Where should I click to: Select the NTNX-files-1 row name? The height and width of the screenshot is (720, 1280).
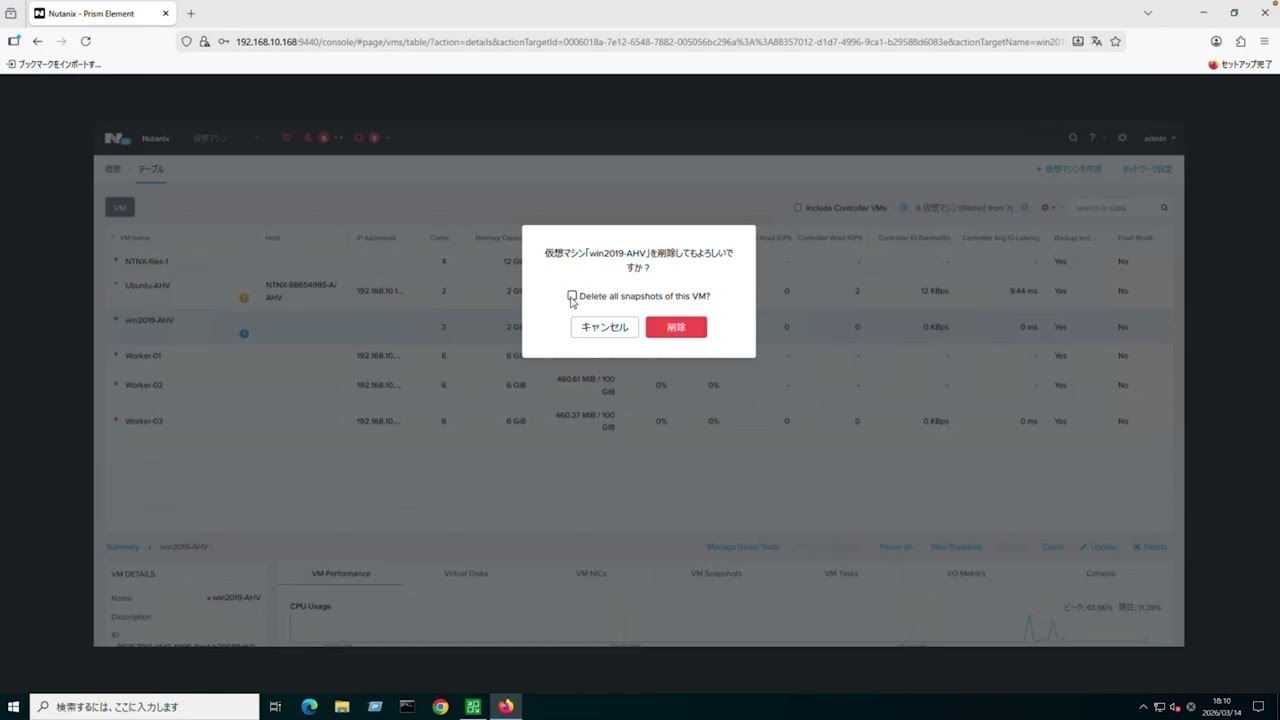point(146,261)
